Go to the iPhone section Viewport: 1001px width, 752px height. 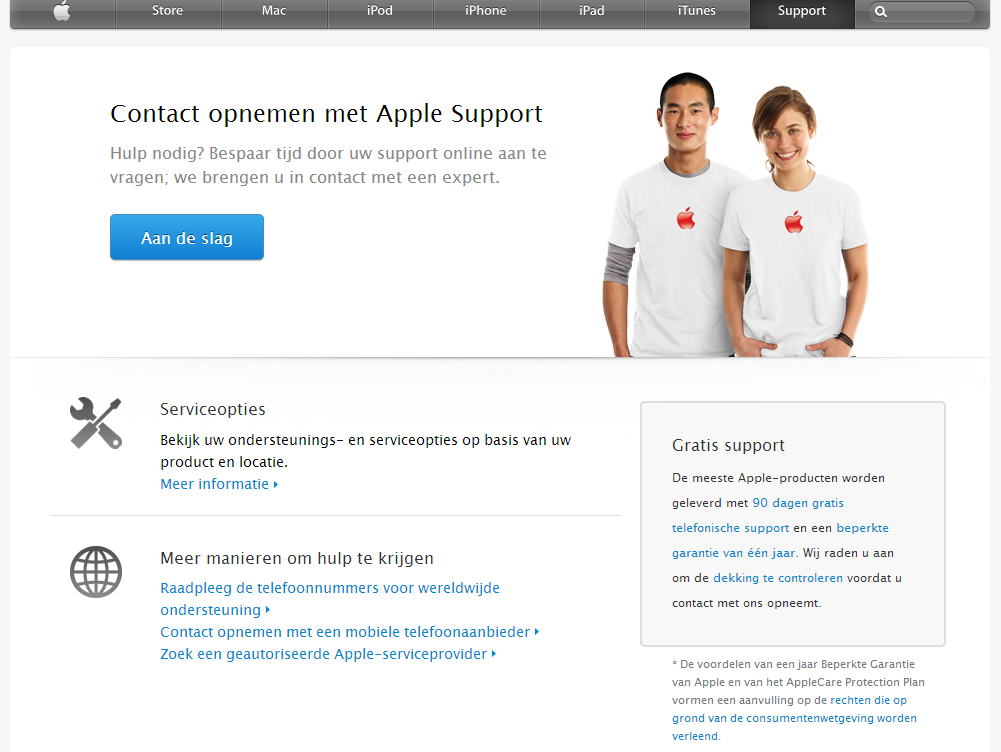tap(486, 11)
